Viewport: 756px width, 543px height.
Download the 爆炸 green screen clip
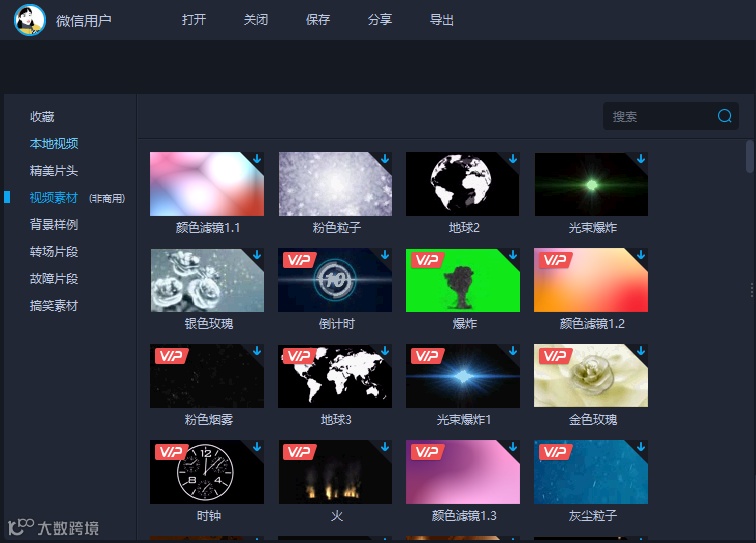pyautogui.click(x=513, y=255)
